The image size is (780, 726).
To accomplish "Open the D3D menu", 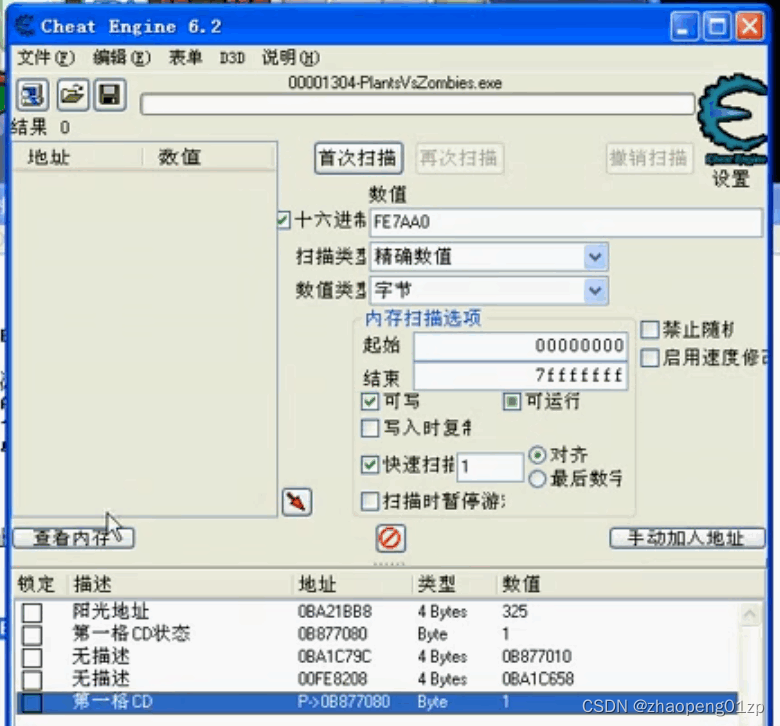I will 232,58.
